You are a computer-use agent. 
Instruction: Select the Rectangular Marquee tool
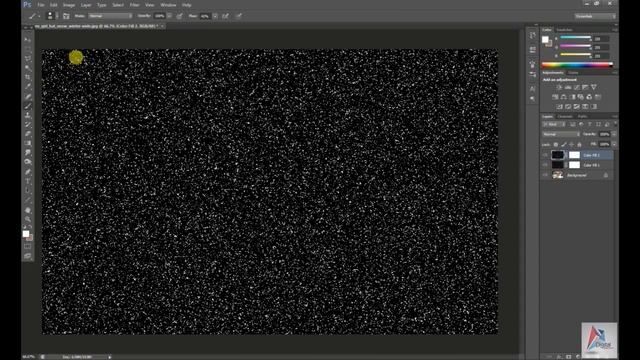pyautogui.click(x=28, y=49)
